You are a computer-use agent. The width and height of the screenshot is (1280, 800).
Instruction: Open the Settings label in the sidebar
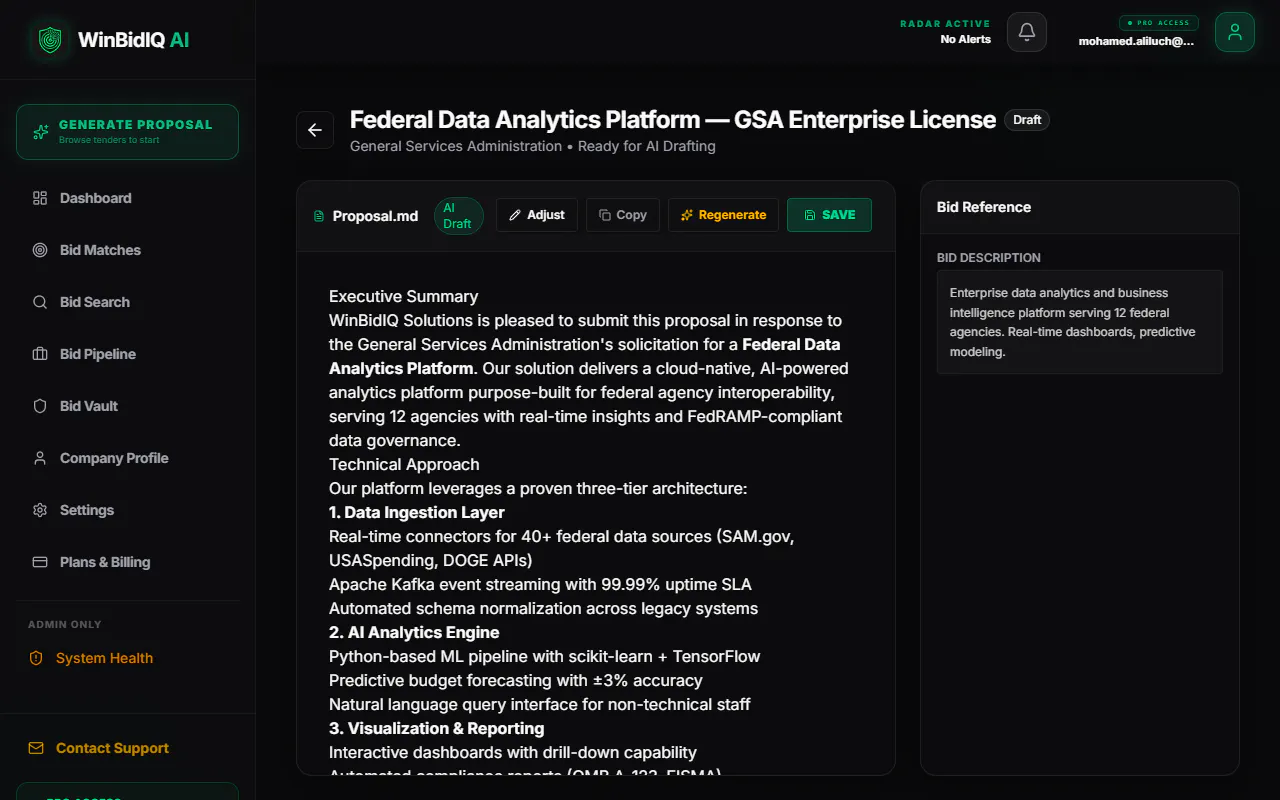[87, 510]
